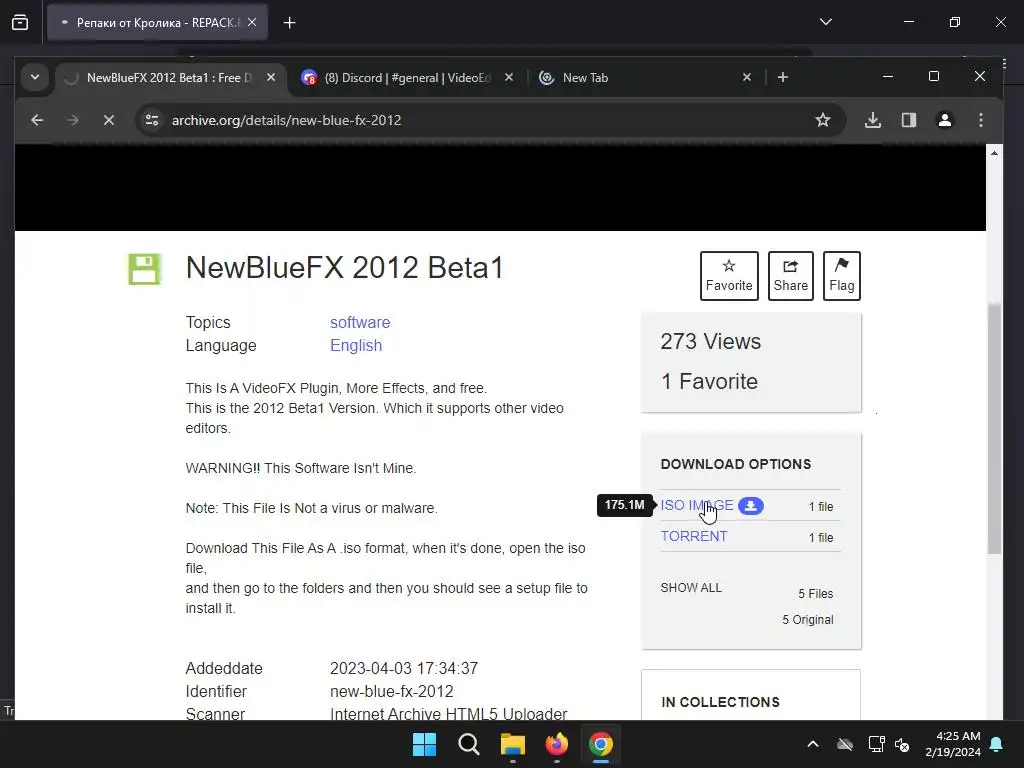Open Chrome from taskbar
This screenshot has width=1024, height=768.
601,744
